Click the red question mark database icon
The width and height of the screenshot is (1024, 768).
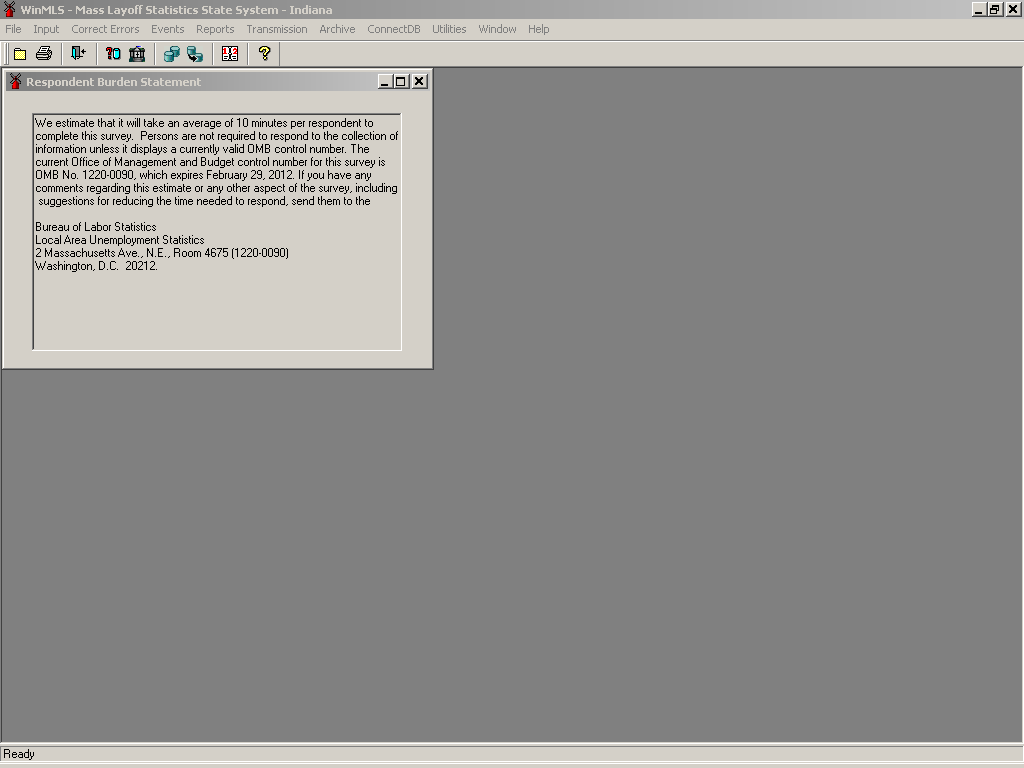113,54
